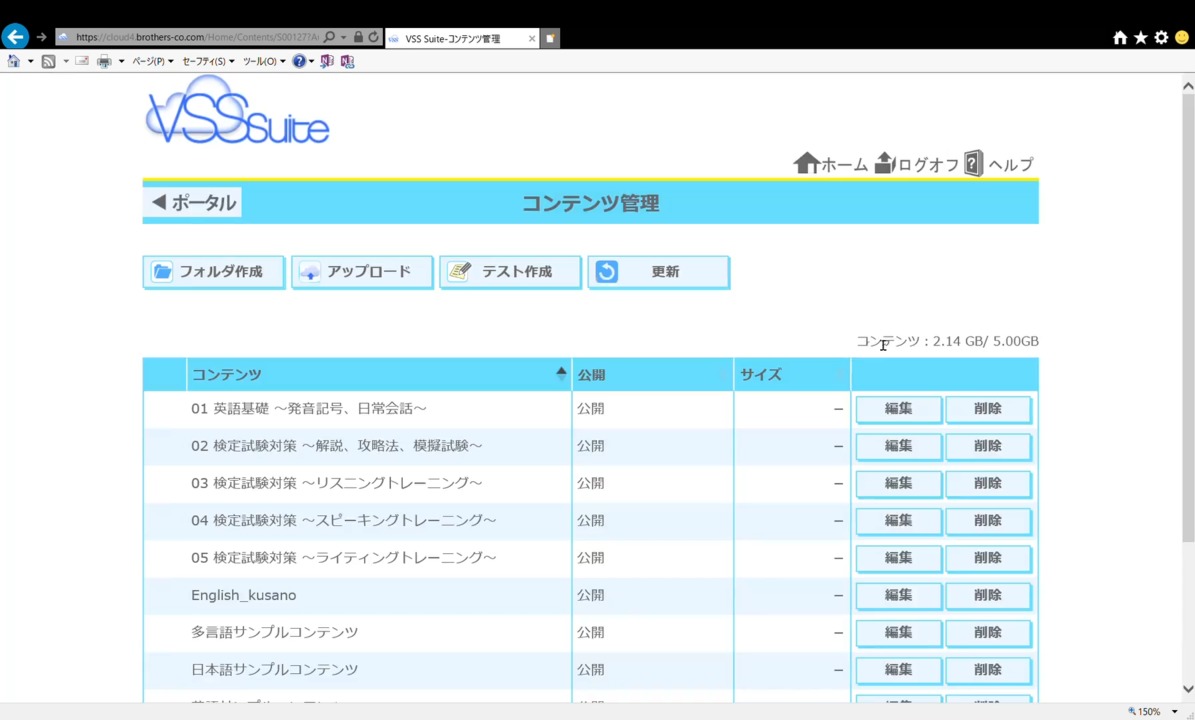Image resolution: width=1195 pixels, height=720 pixels.
Task: Go back to ポータル
Action: click(193, 203)
